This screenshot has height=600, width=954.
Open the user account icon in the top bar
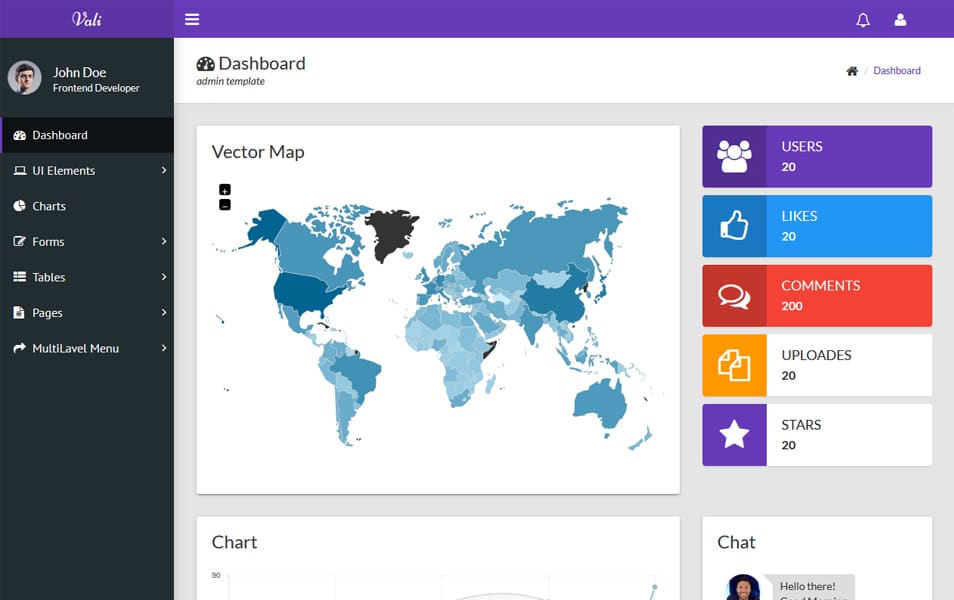(x=899, y=19)
